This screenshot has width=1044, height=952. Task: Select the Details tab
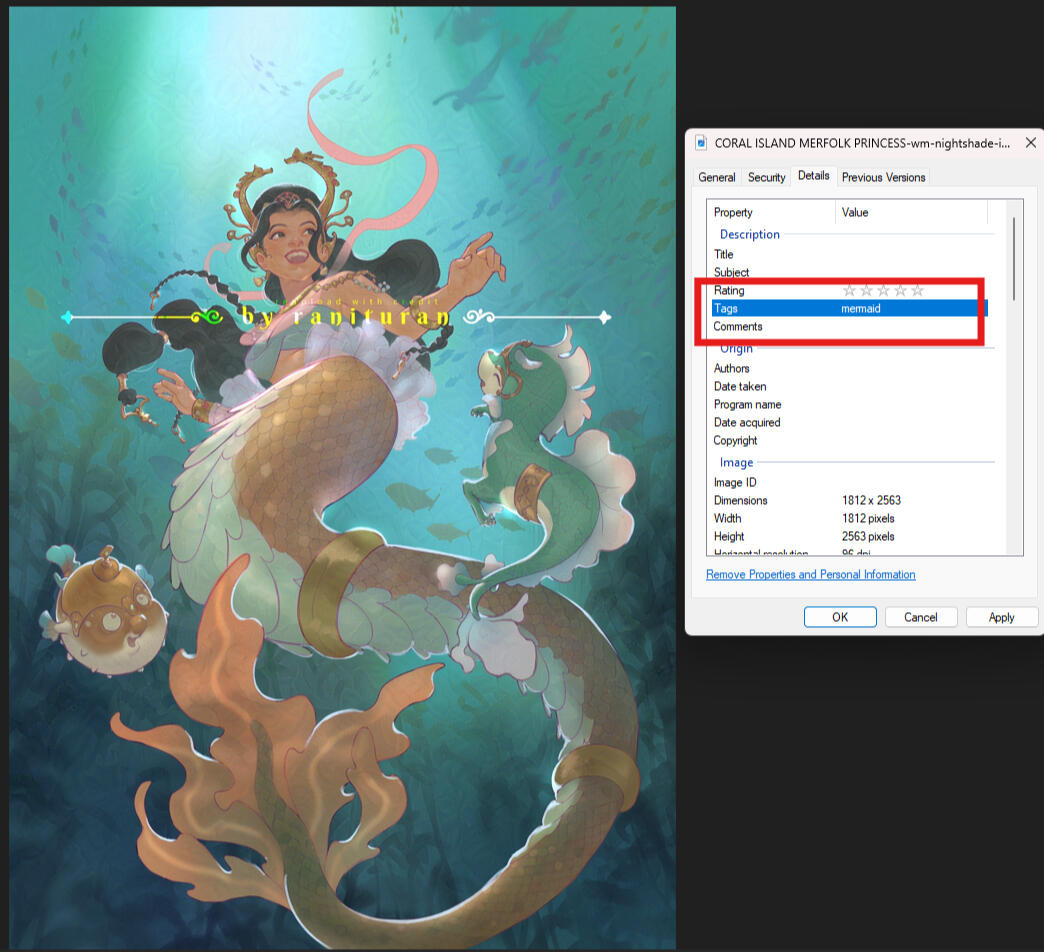pyautogui.click(x=813, y=176)
